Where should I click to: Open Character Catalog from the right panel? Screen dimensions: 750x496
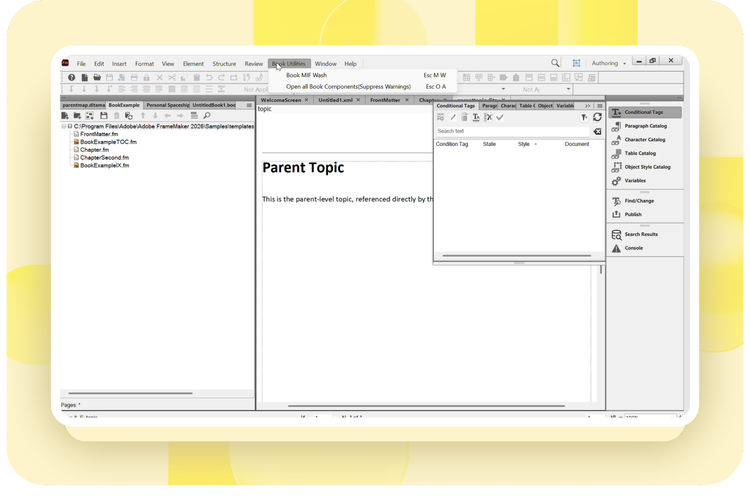point(645,140)
